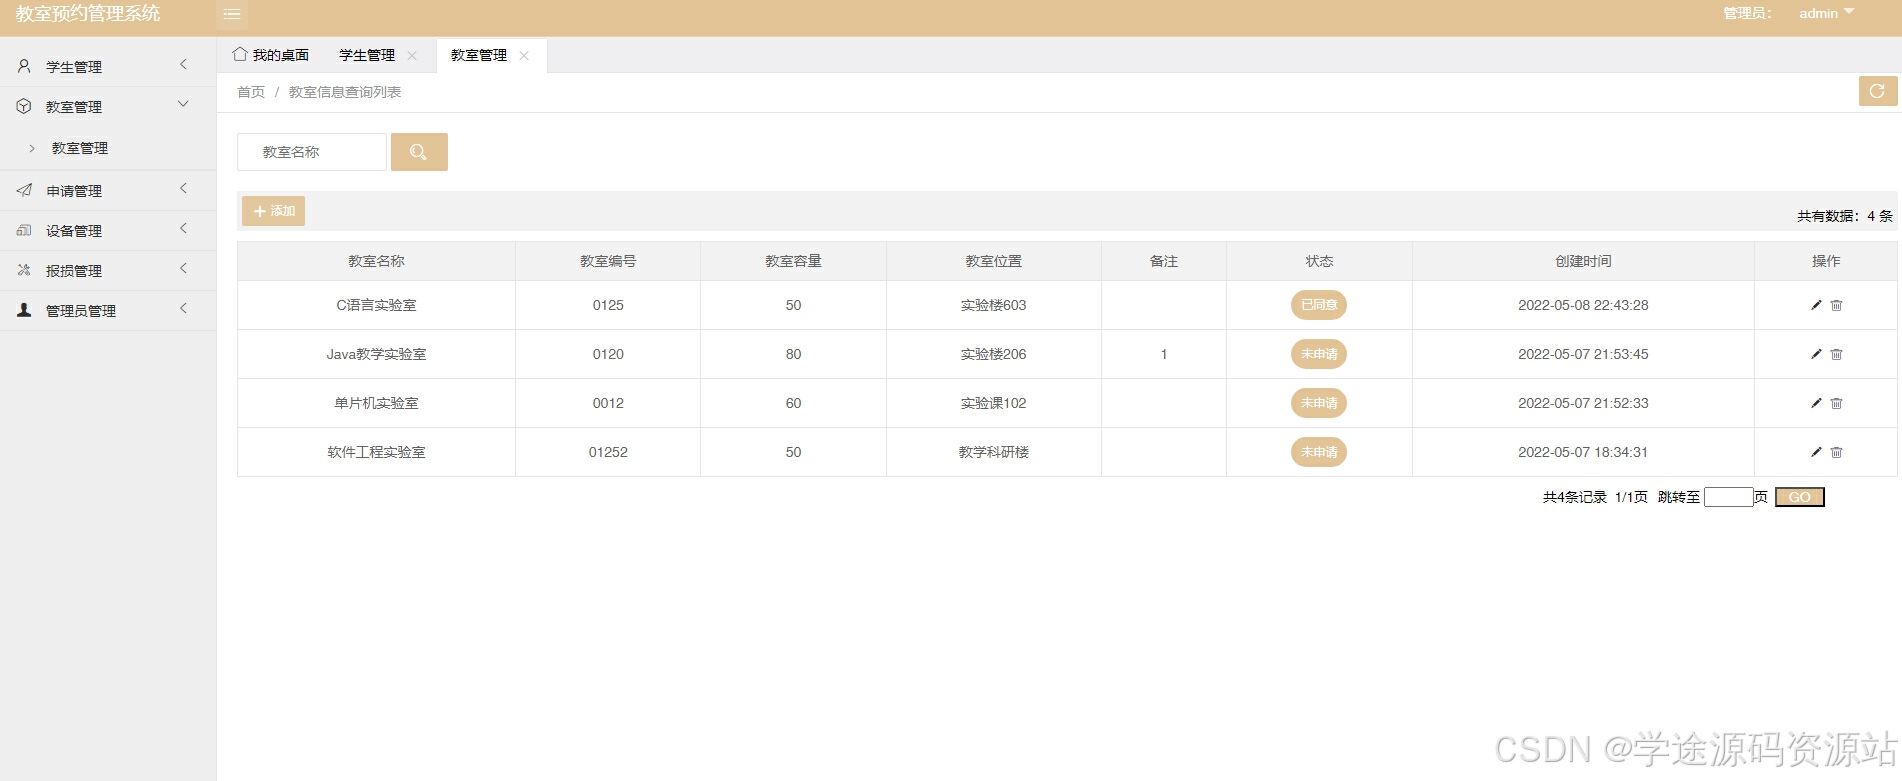Open the admin user dropdown
The height and width of the screenshot is (781, 1902).
click(1826, 13)
